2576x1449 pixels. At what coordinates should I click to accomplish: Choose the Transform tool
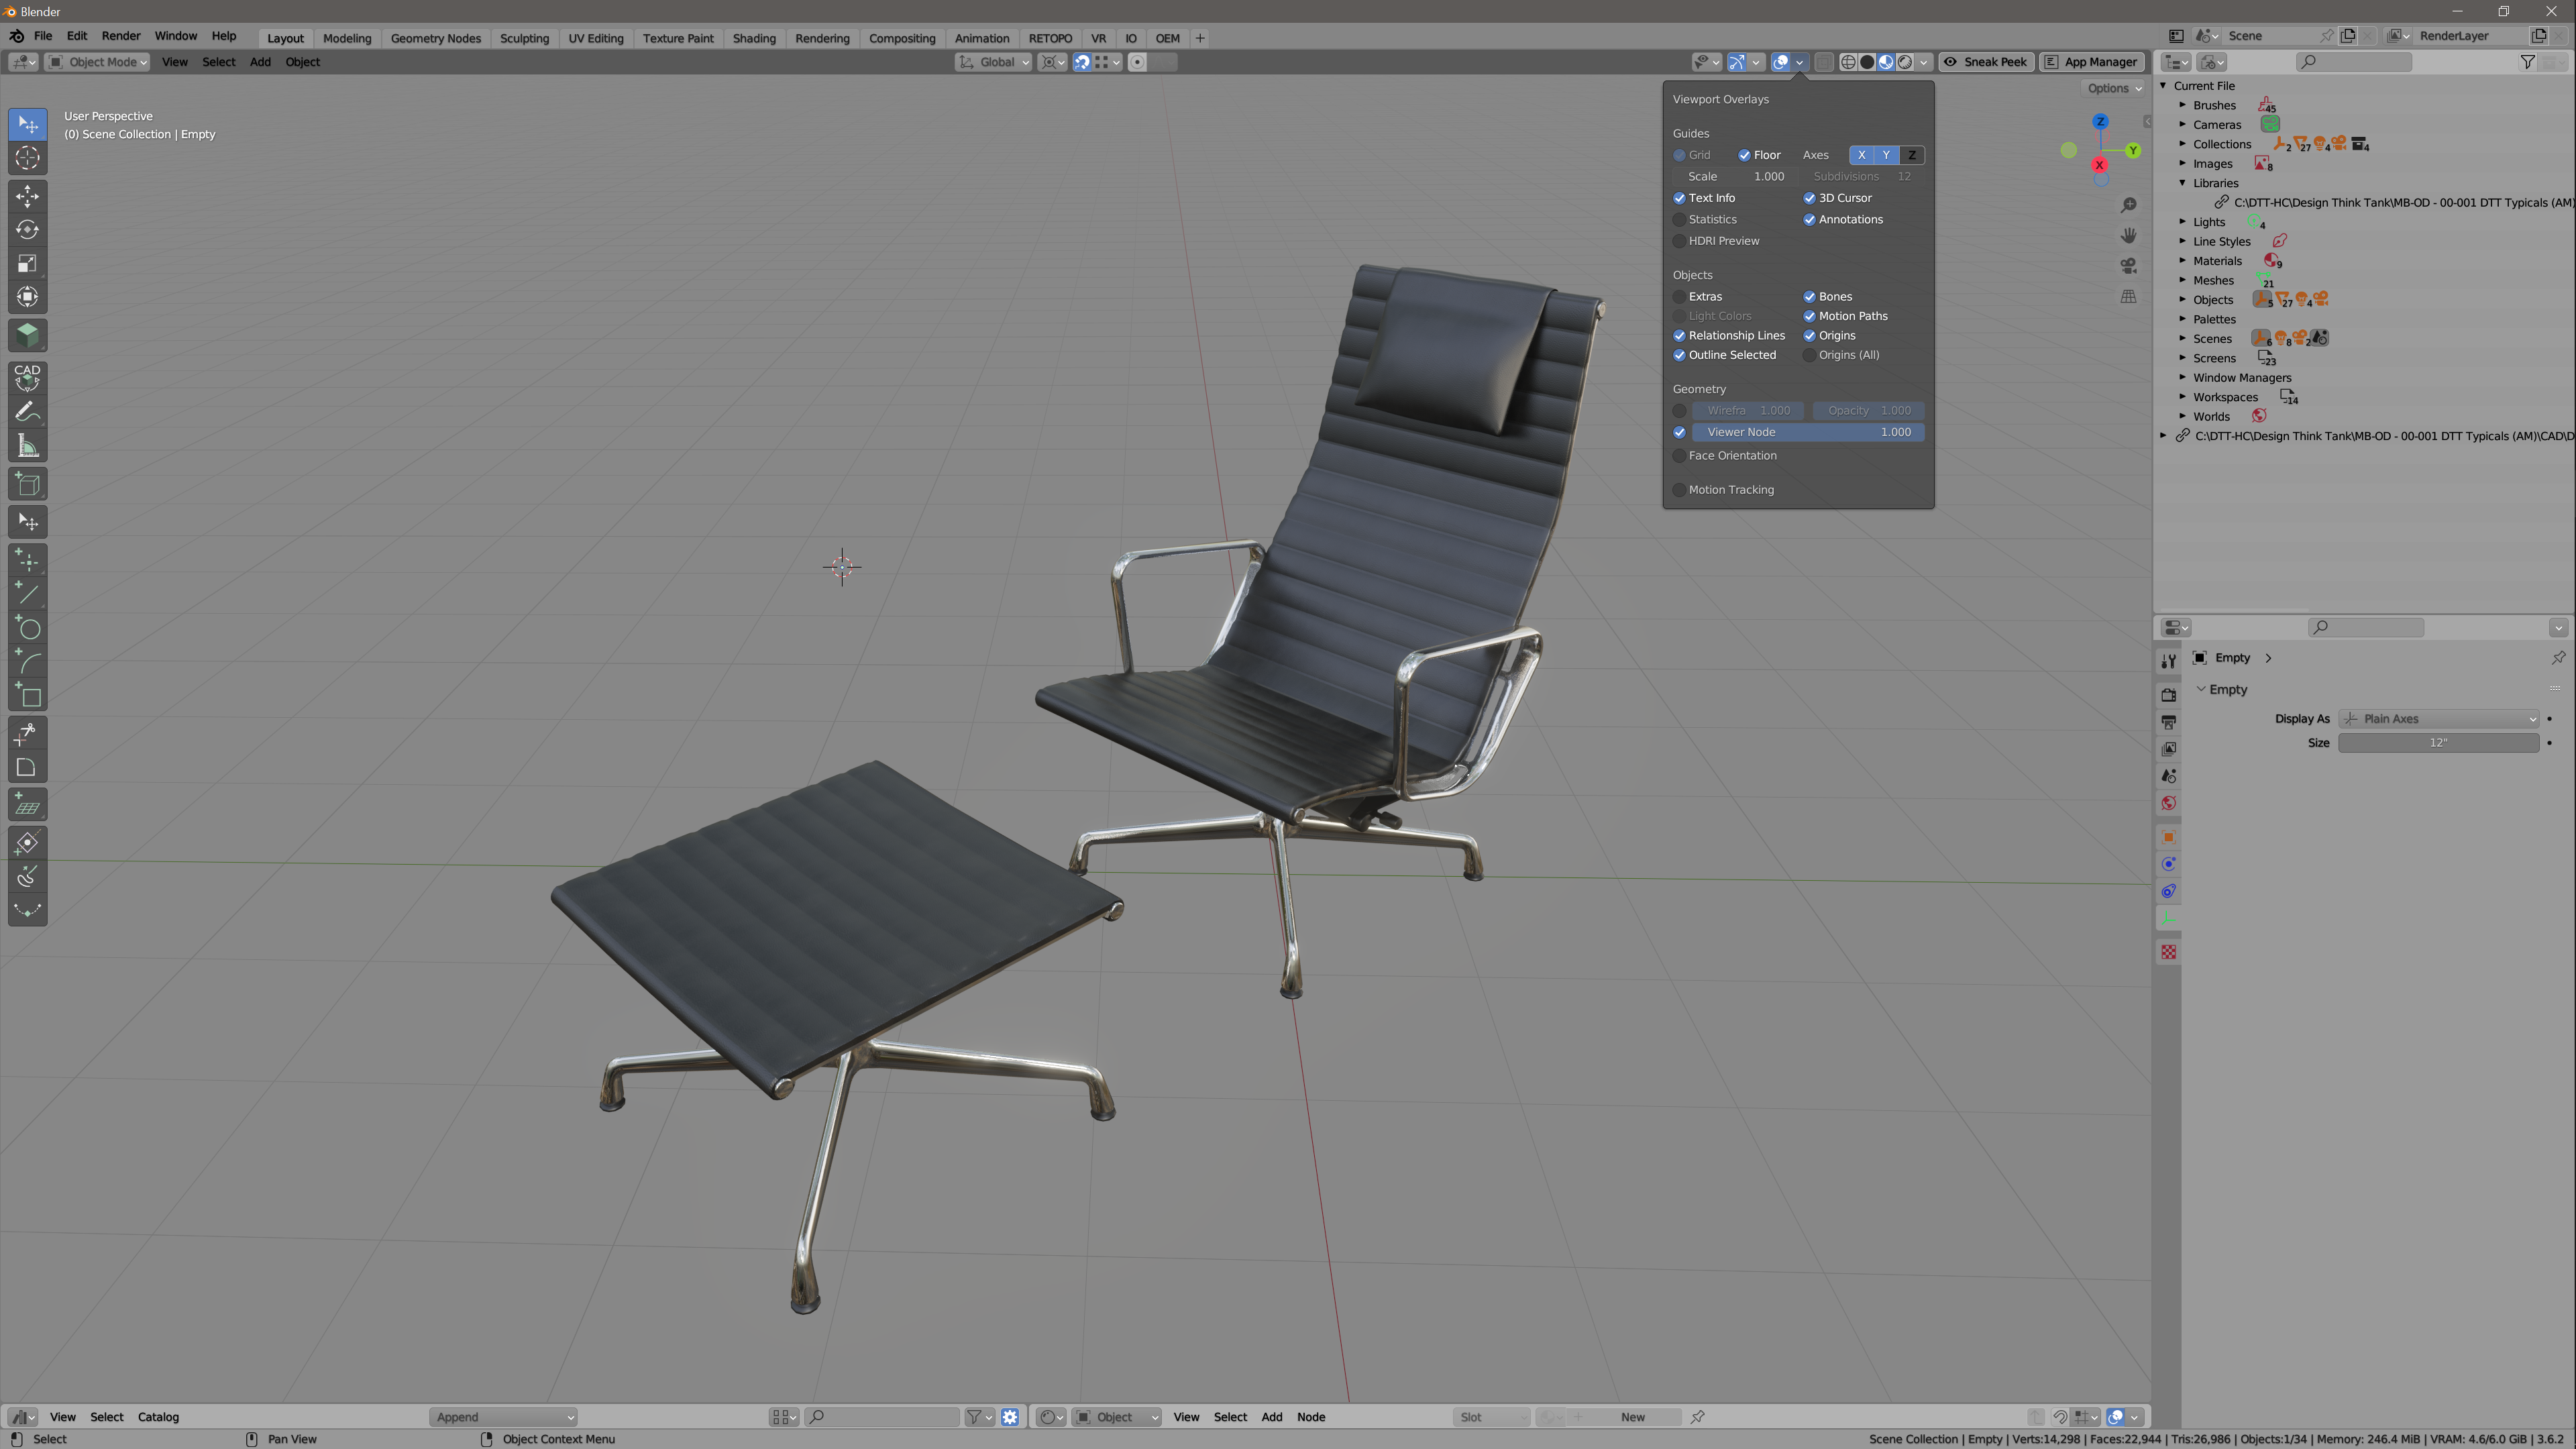(x=28, y=298)
